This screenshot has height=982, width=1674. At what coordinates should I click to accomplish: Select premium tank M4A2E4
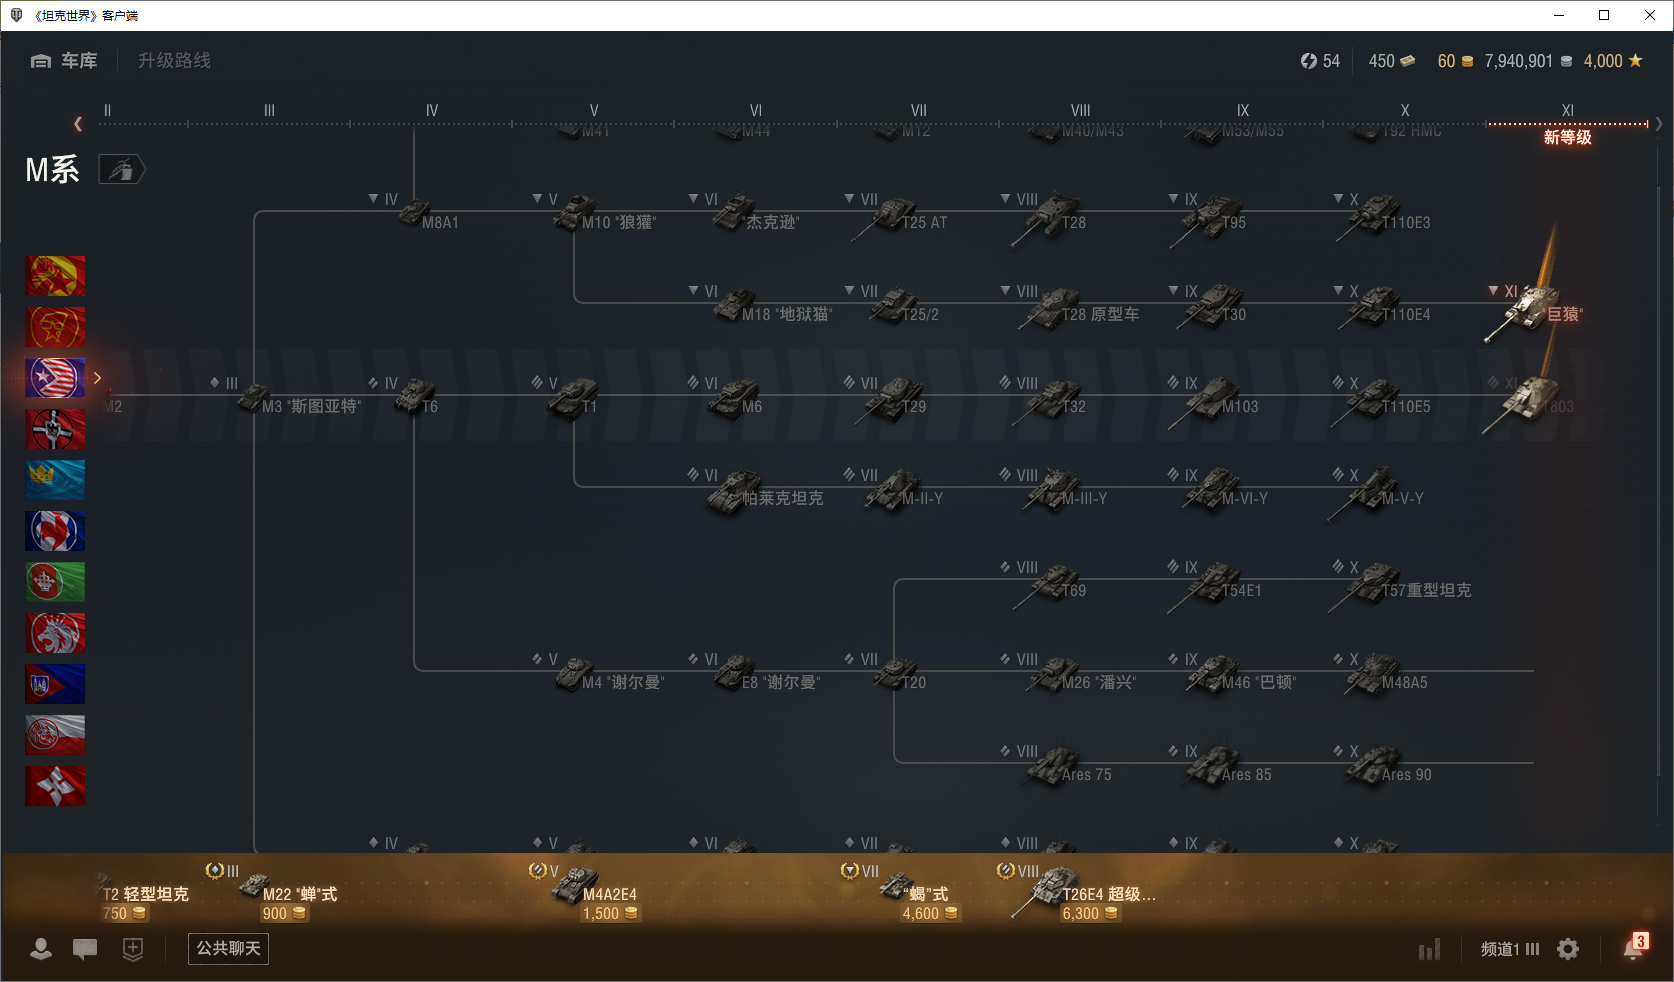point(586,893)
